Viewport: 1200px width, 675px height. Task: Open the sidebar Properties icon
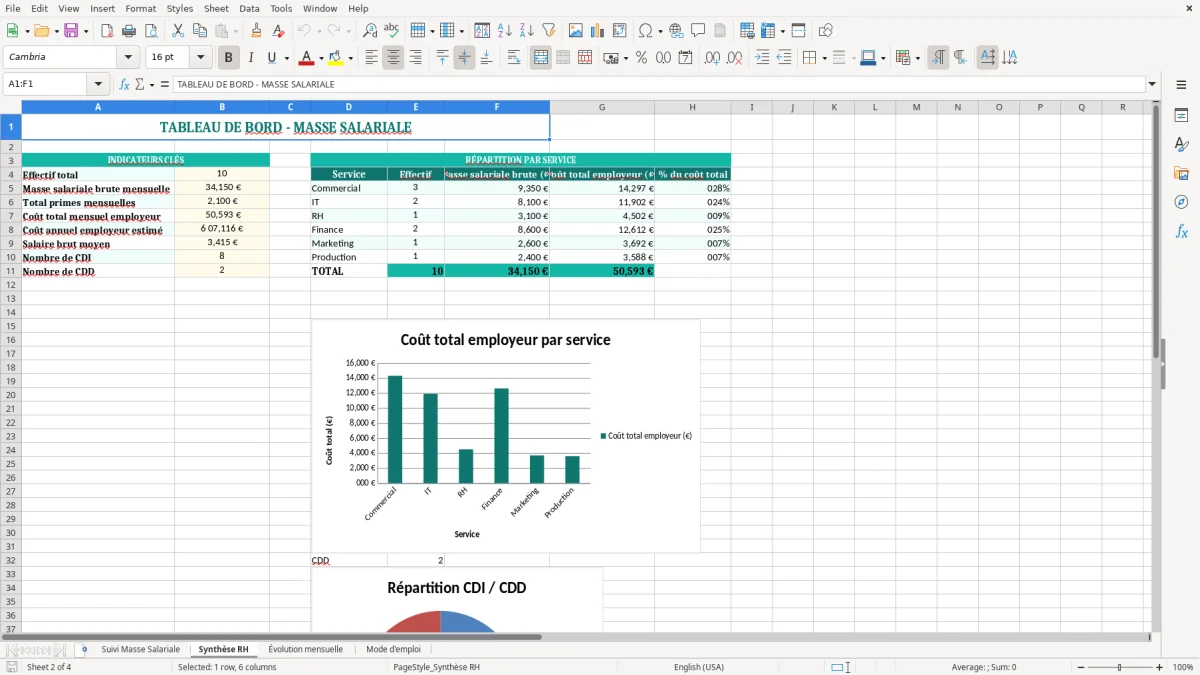click(x=1181, y=115)
